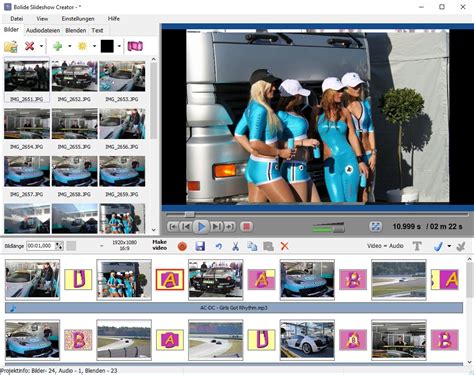Click the blue Play button
This screenshot has height=375, width=474.
pyautogui.click(x=201, y=227)
